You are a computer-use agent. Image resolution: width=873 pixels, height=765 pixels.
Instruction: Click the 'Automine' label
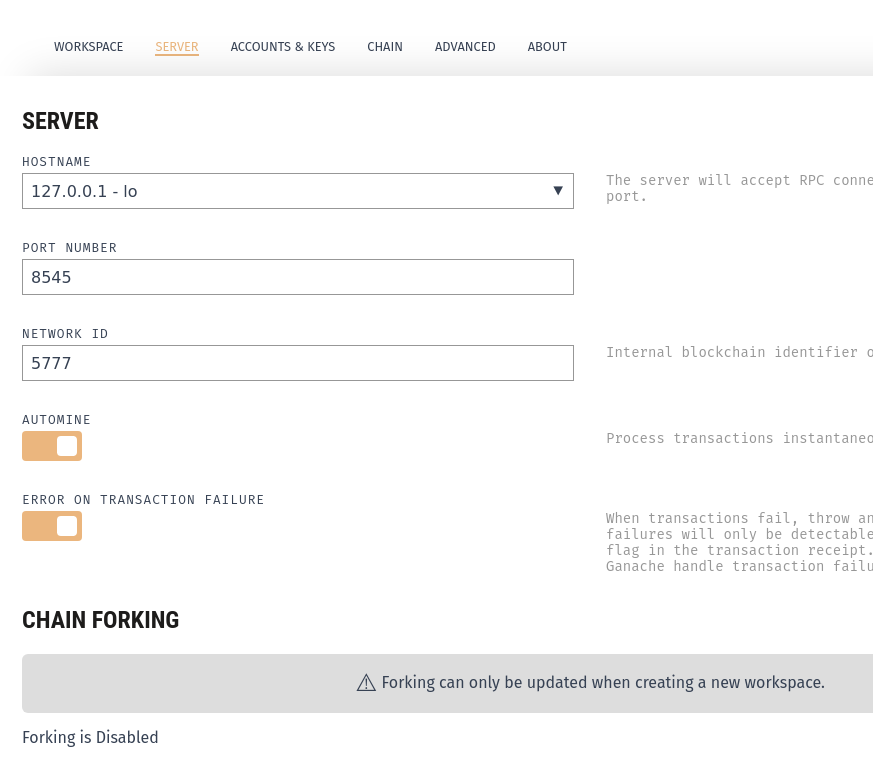[56, 419]
